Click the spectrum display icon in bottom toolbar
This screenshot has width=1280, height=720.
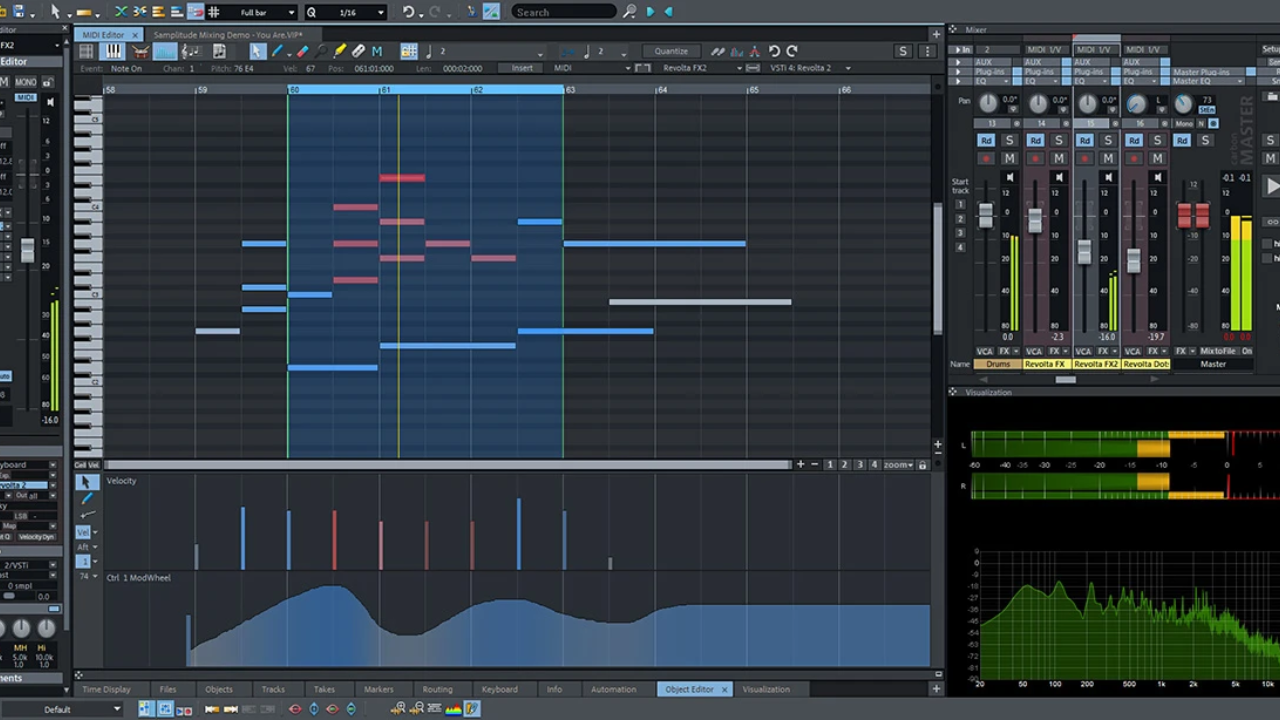pos(453,709)
